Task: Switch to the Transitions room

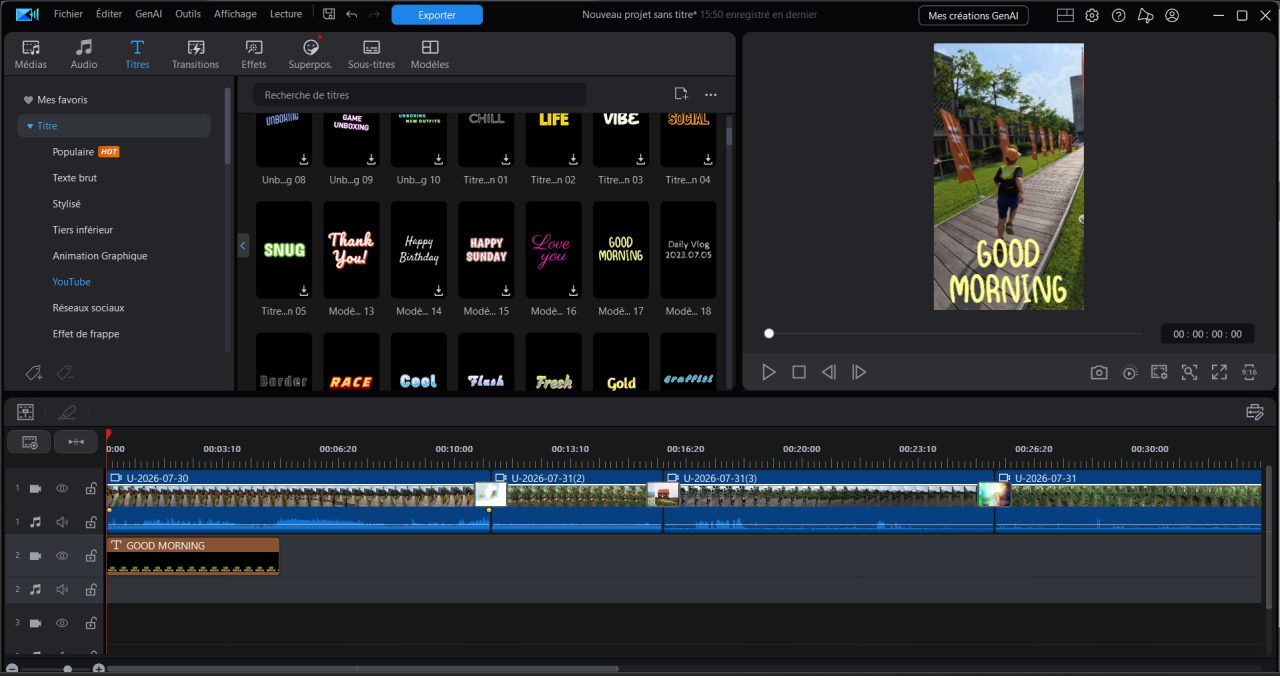Action: tap(195, 55)
